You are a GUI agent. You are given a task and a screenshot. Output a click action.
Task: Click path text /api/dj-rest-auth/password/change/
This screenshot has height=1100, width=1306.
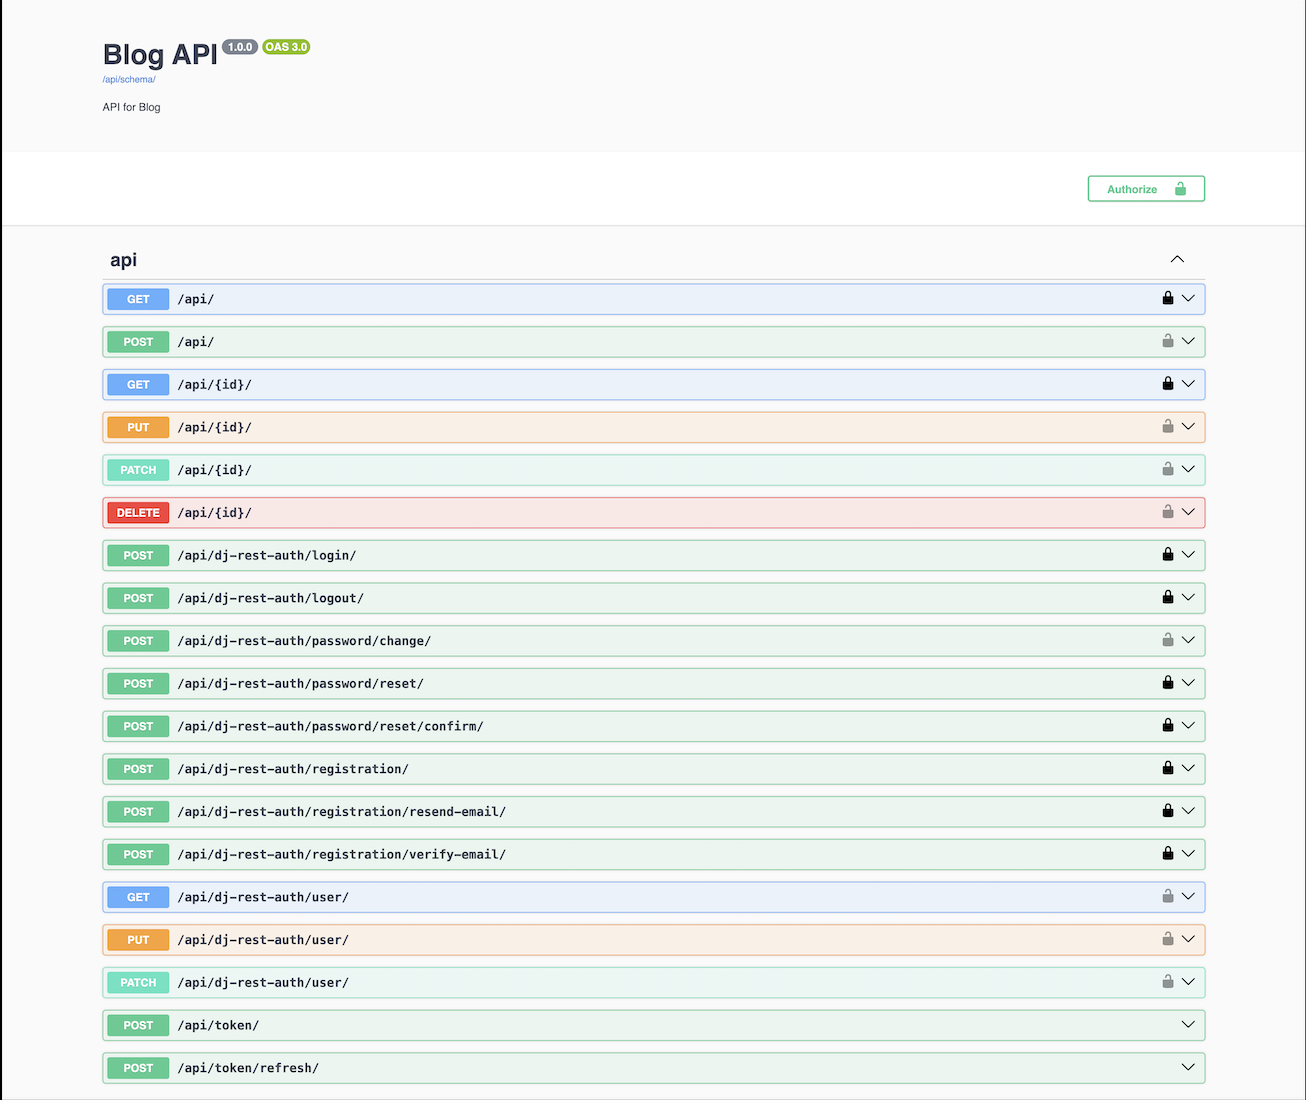tap(304, 641)
